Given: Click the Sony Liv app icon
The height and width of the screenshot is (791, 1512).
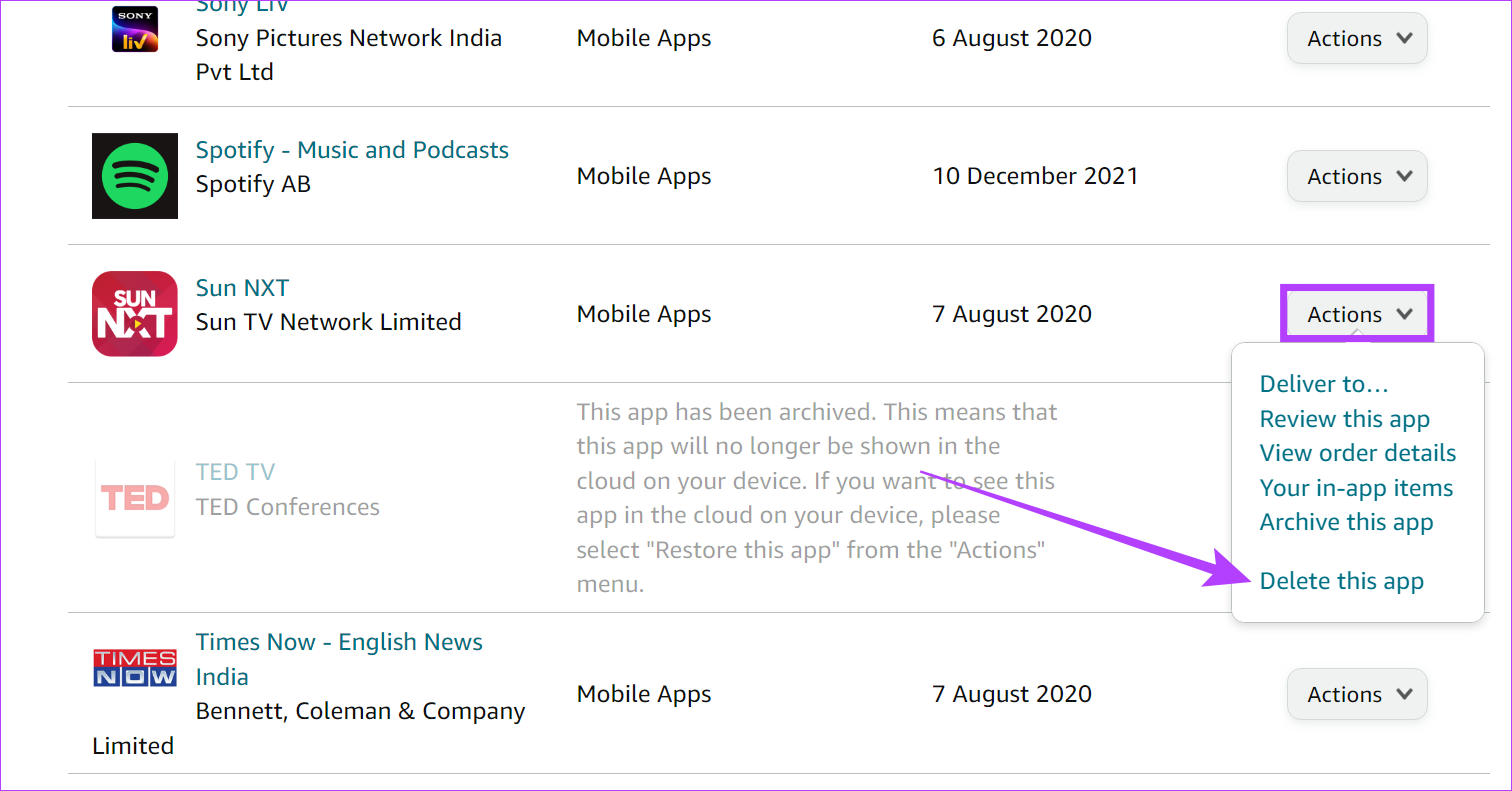Looking at the screenshot, I should click(135, 27).
